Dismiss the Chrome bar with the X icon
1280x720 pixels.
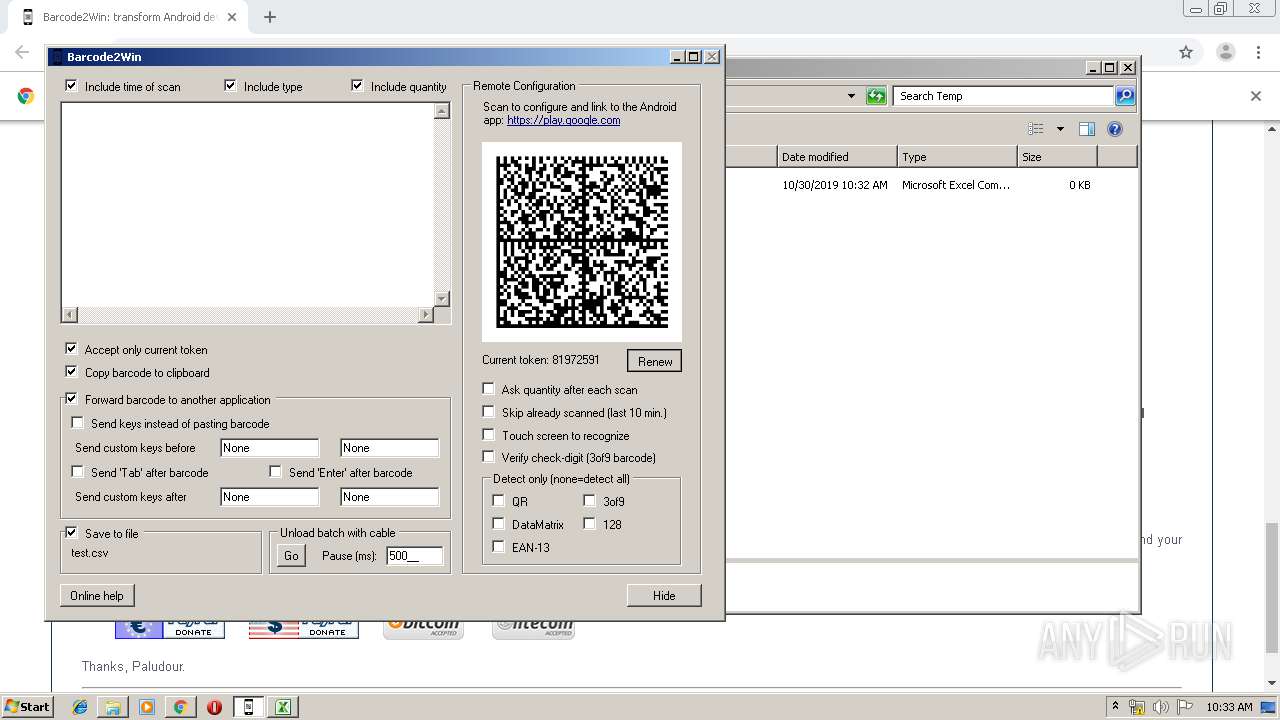1256,96
